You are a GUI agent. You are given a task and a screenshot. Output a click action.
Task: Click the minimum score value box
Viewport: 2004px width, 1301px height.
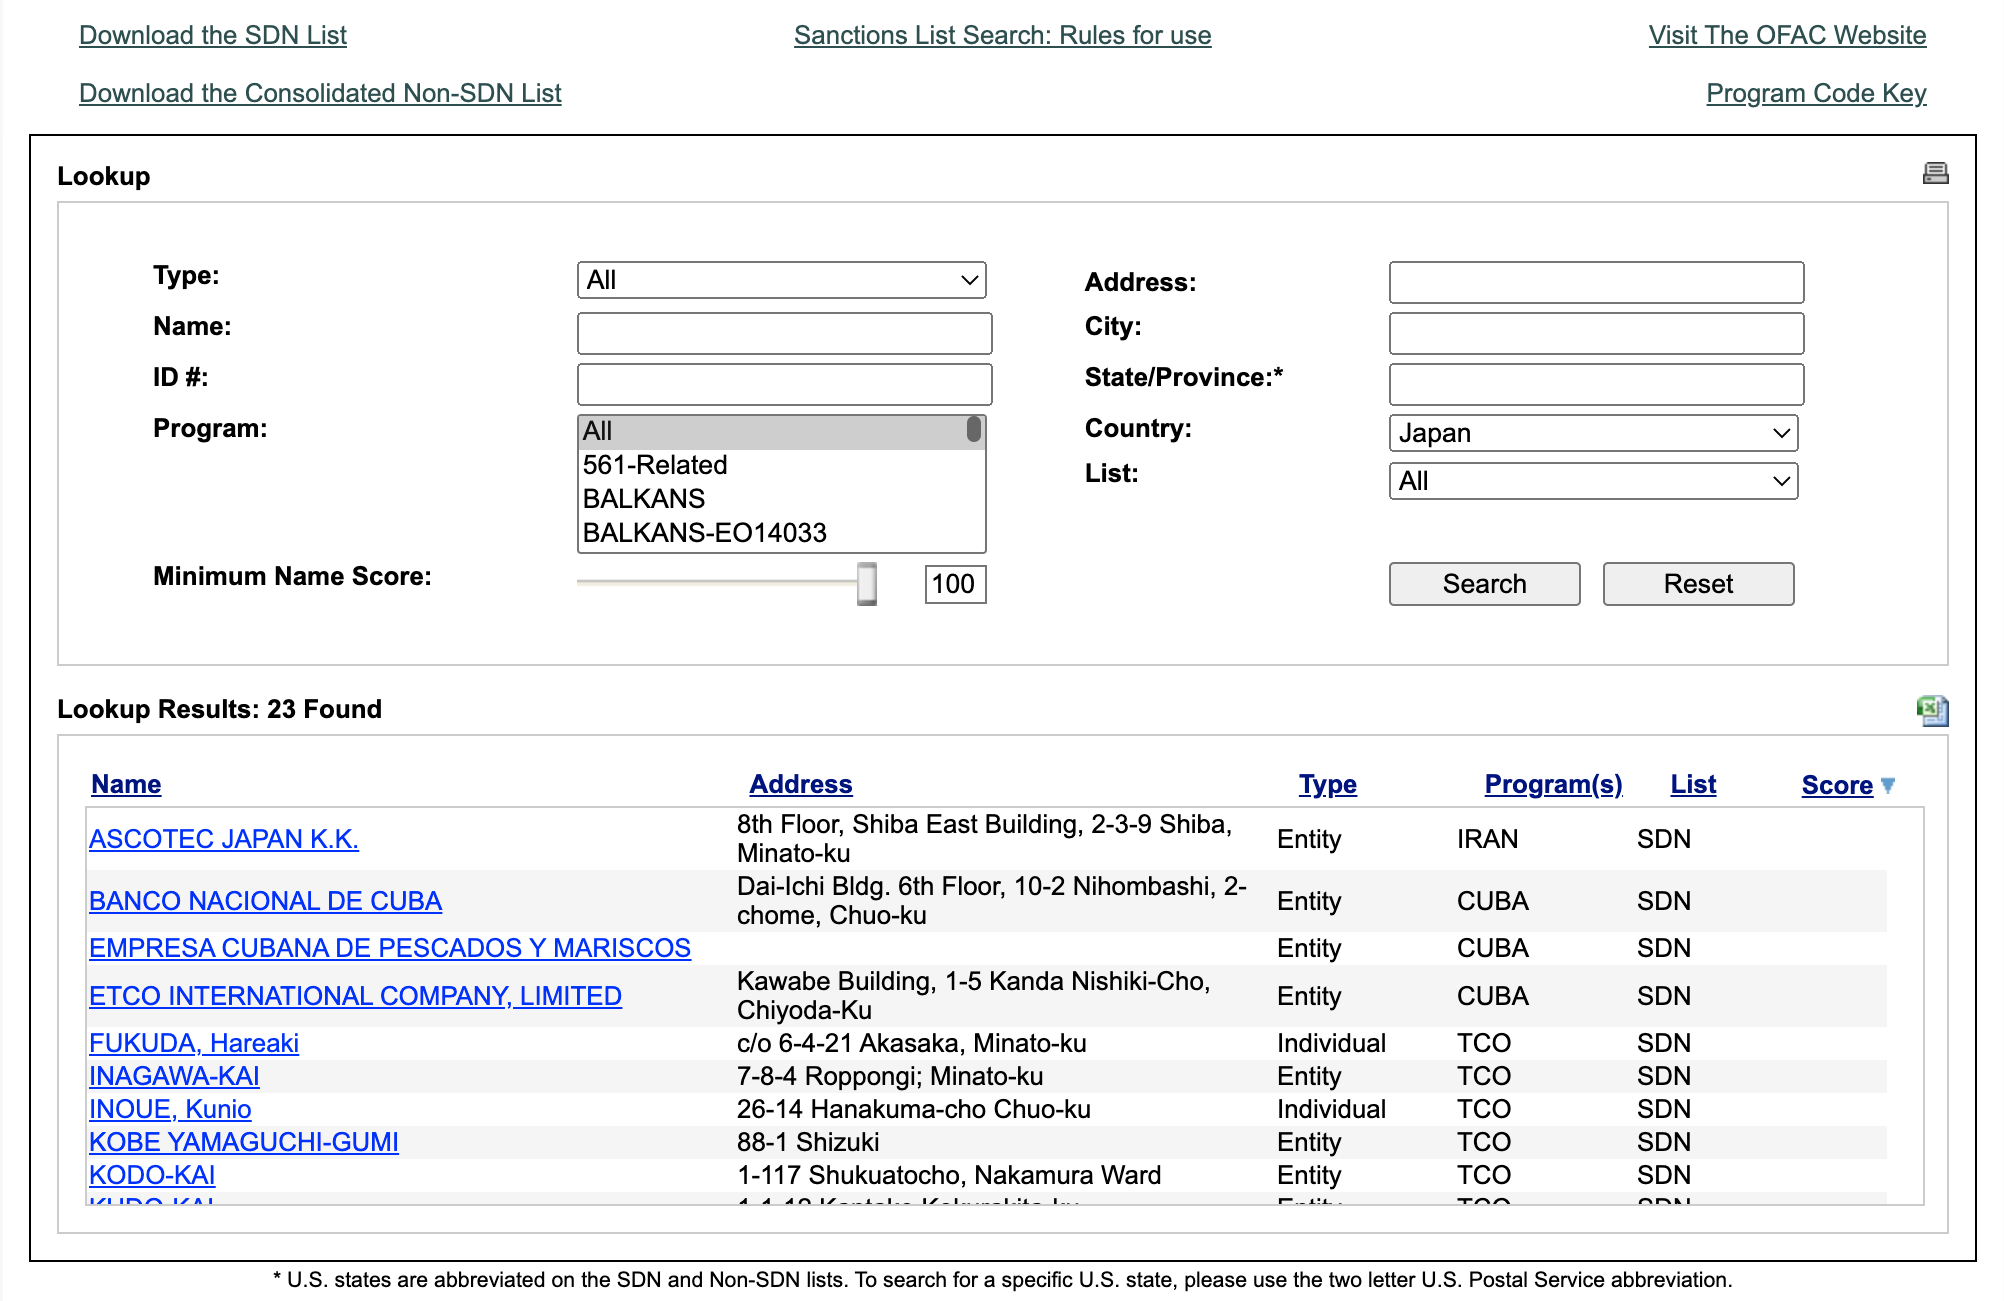click(x=954, y=584)
